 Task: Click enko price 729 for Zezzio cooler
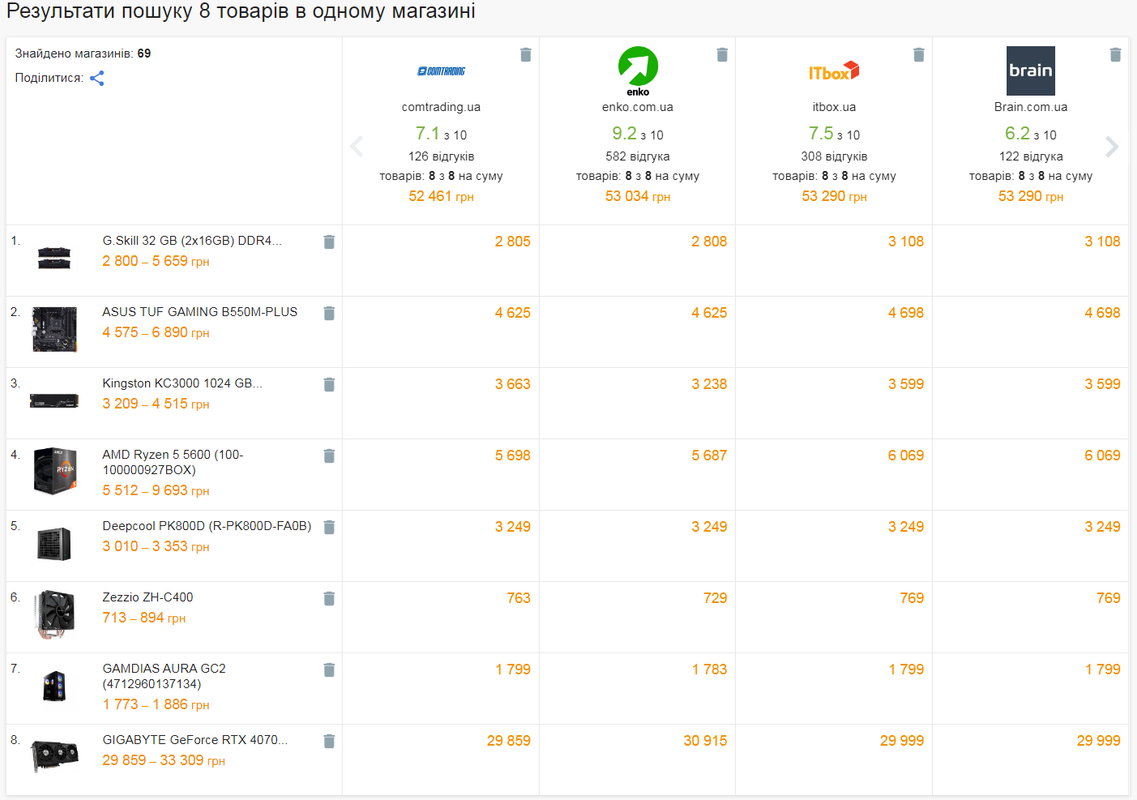point(715,598)
